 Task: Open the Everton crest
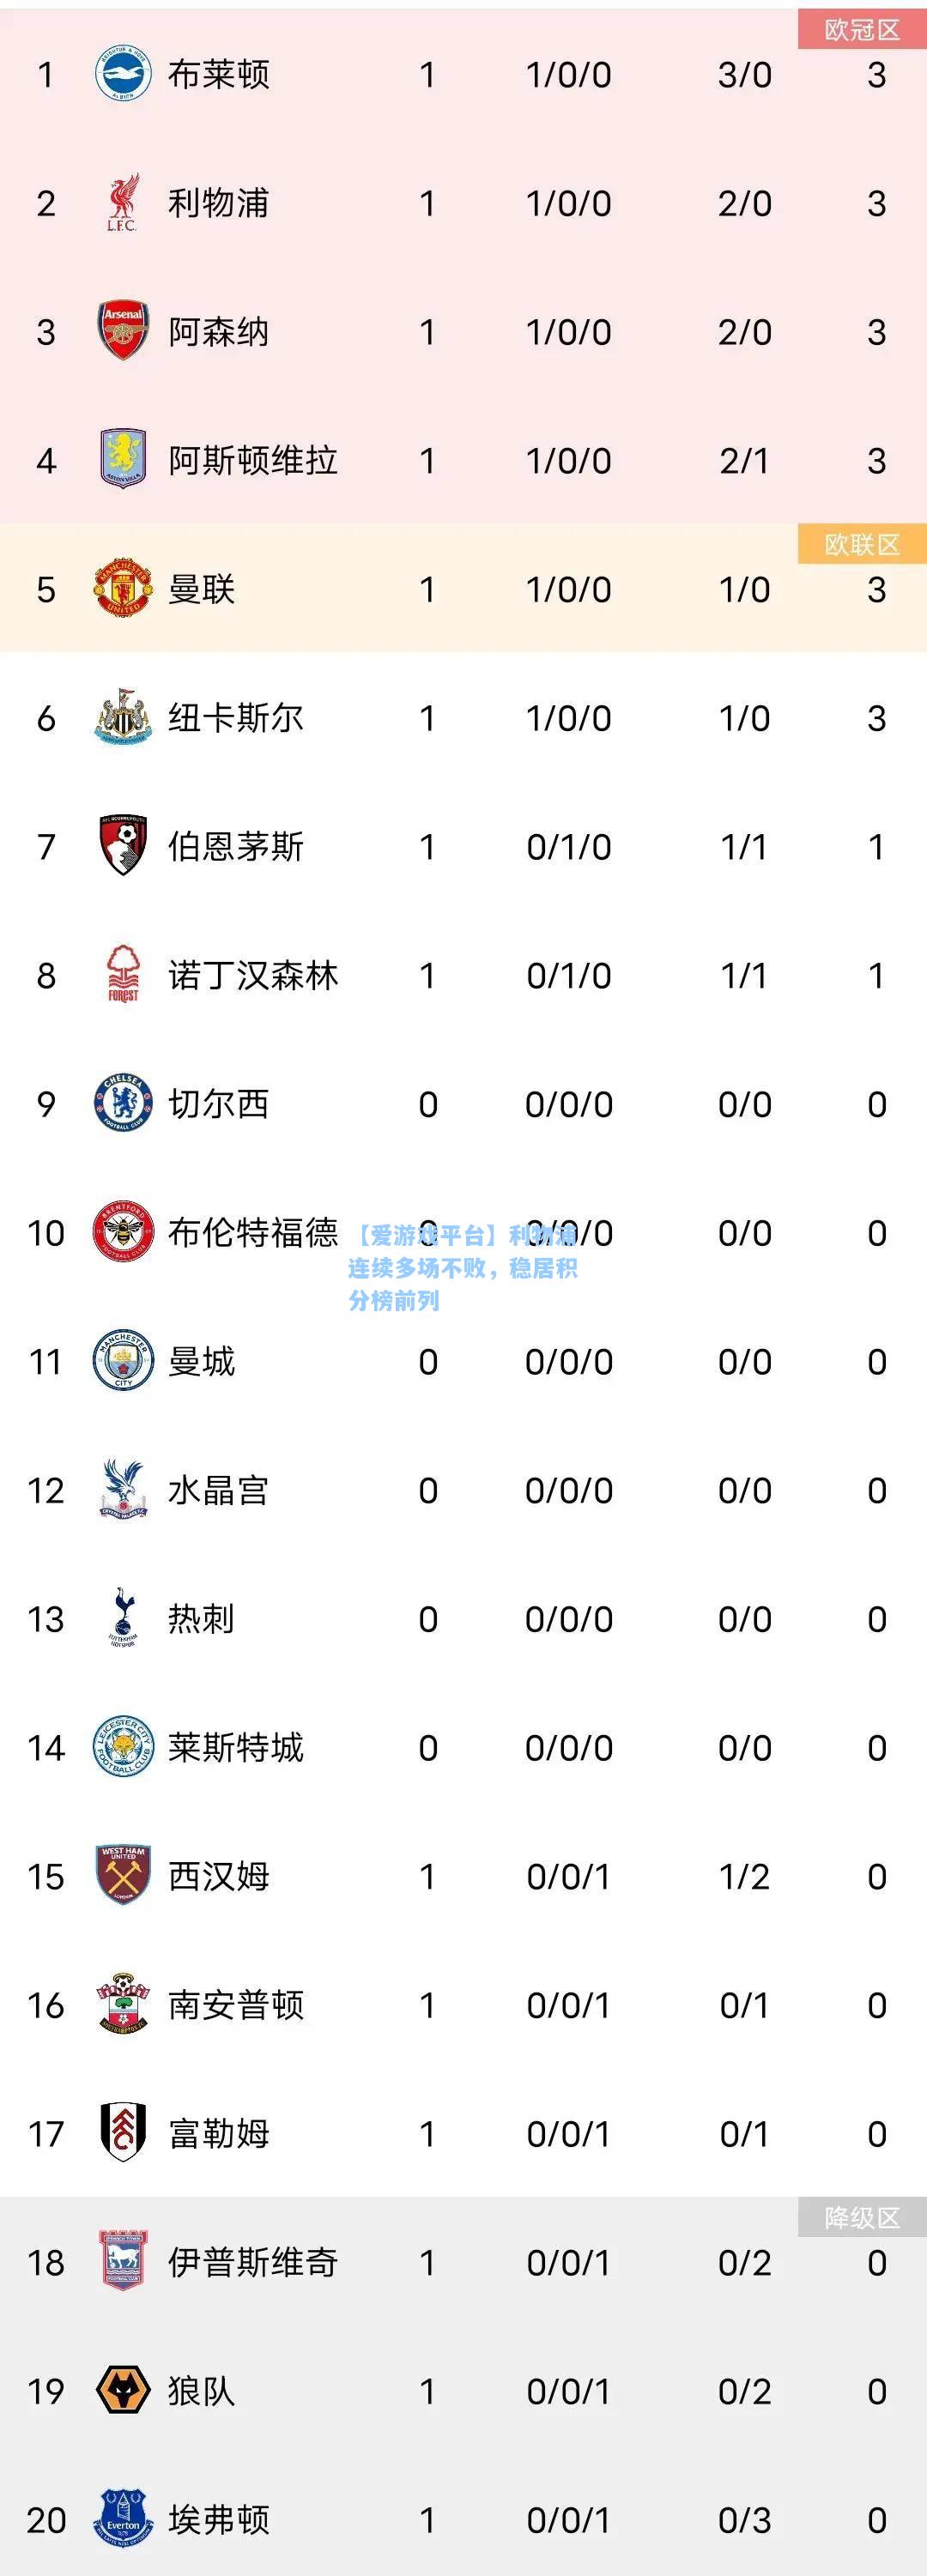[123, 2519]
